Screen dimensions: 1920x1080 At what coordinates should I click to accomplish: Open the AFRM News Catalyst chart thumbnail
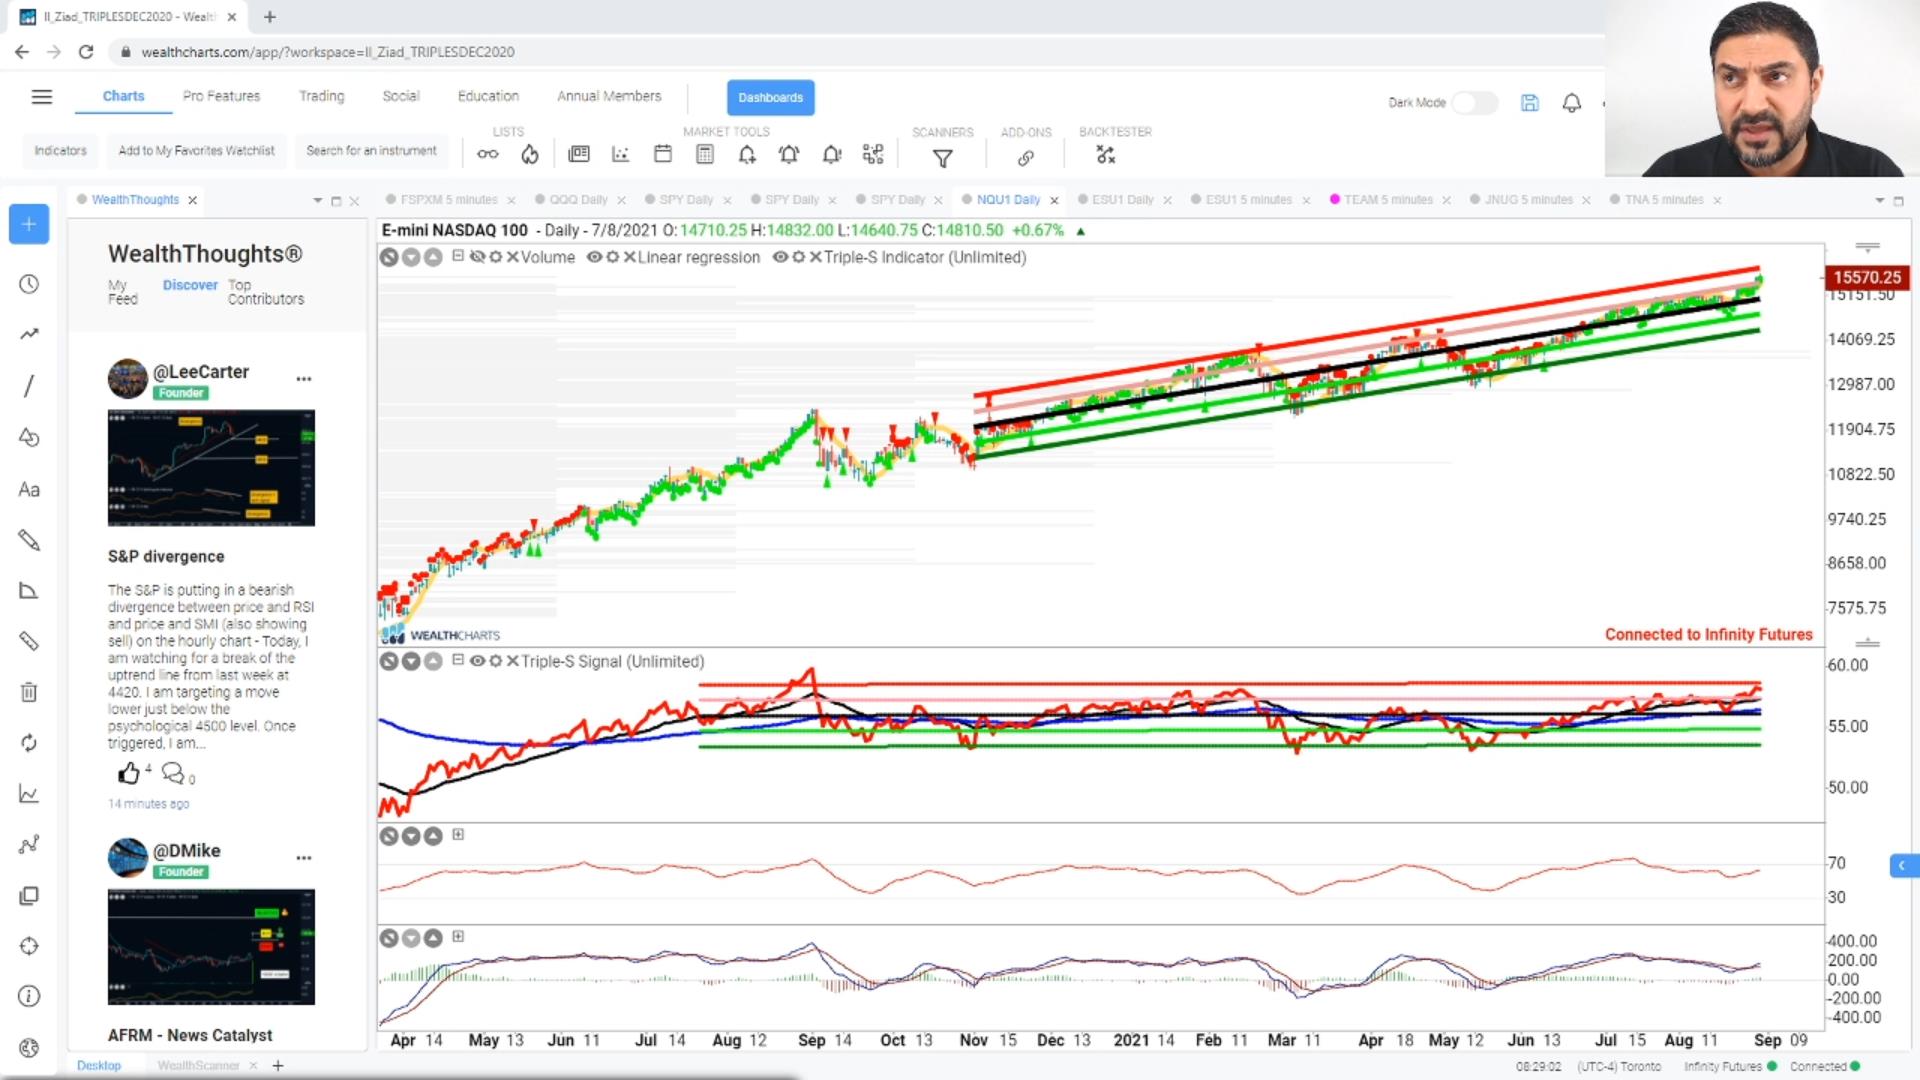(x=211, y=947)
